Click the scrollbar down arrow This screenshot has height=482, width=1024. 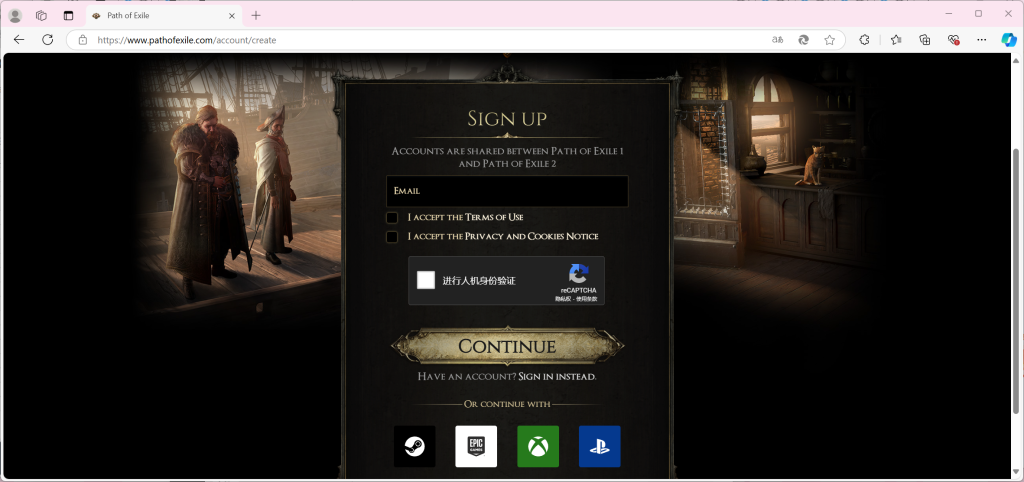click(1016, 472)
